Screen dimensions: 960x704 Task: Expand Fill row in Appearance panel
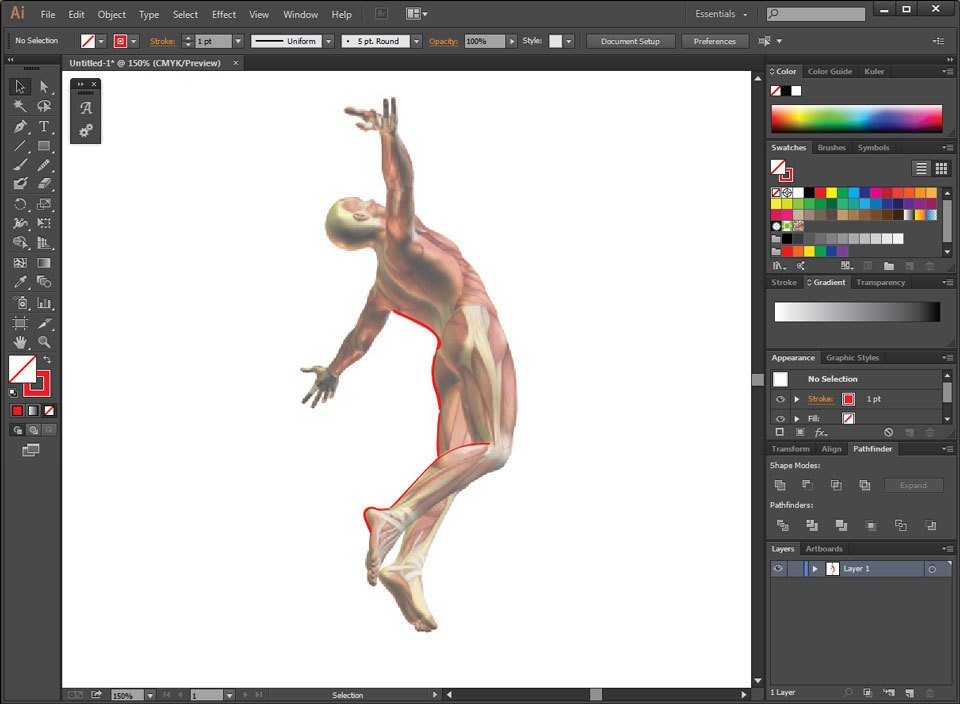[x=797, y=419]
